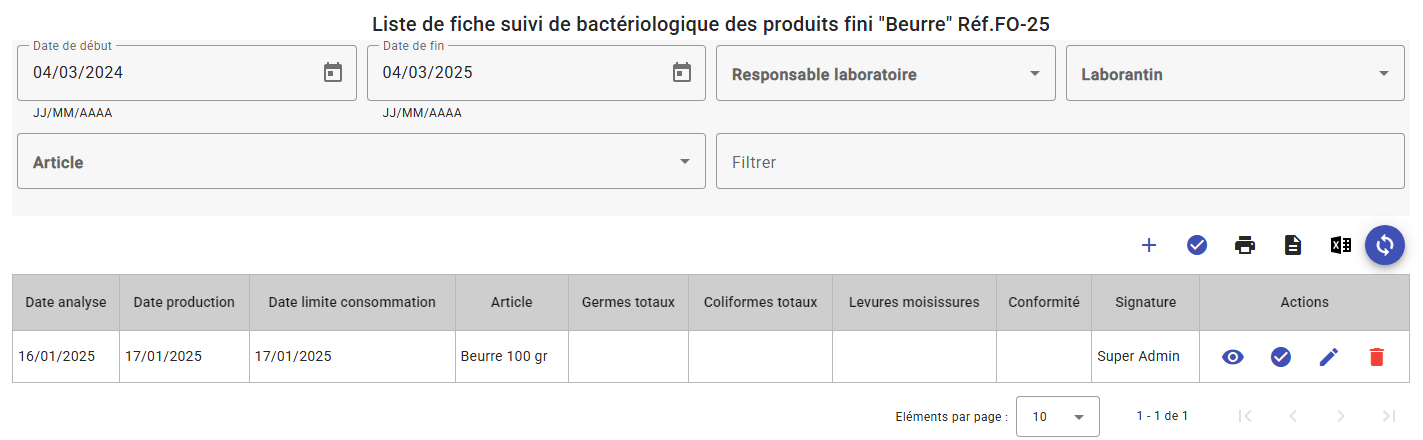Image resolution: width=1423 pixels, height=440 pixels.
Task: Refresh the list with the round sync button
Action: pyautogui.click(x=1385, y=245)
